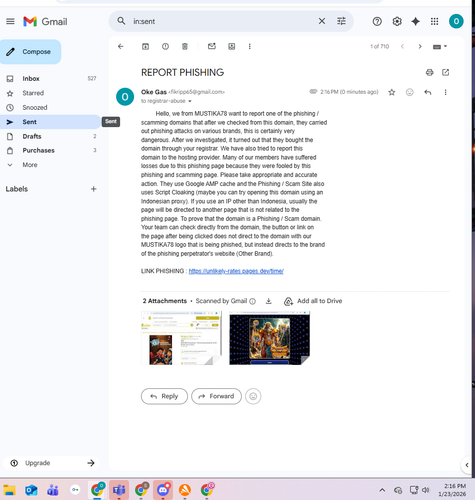Viewport: 475px width, 500px height.
Task: Open the main menu hamburger icon
Action: click(x=10, y=22)
